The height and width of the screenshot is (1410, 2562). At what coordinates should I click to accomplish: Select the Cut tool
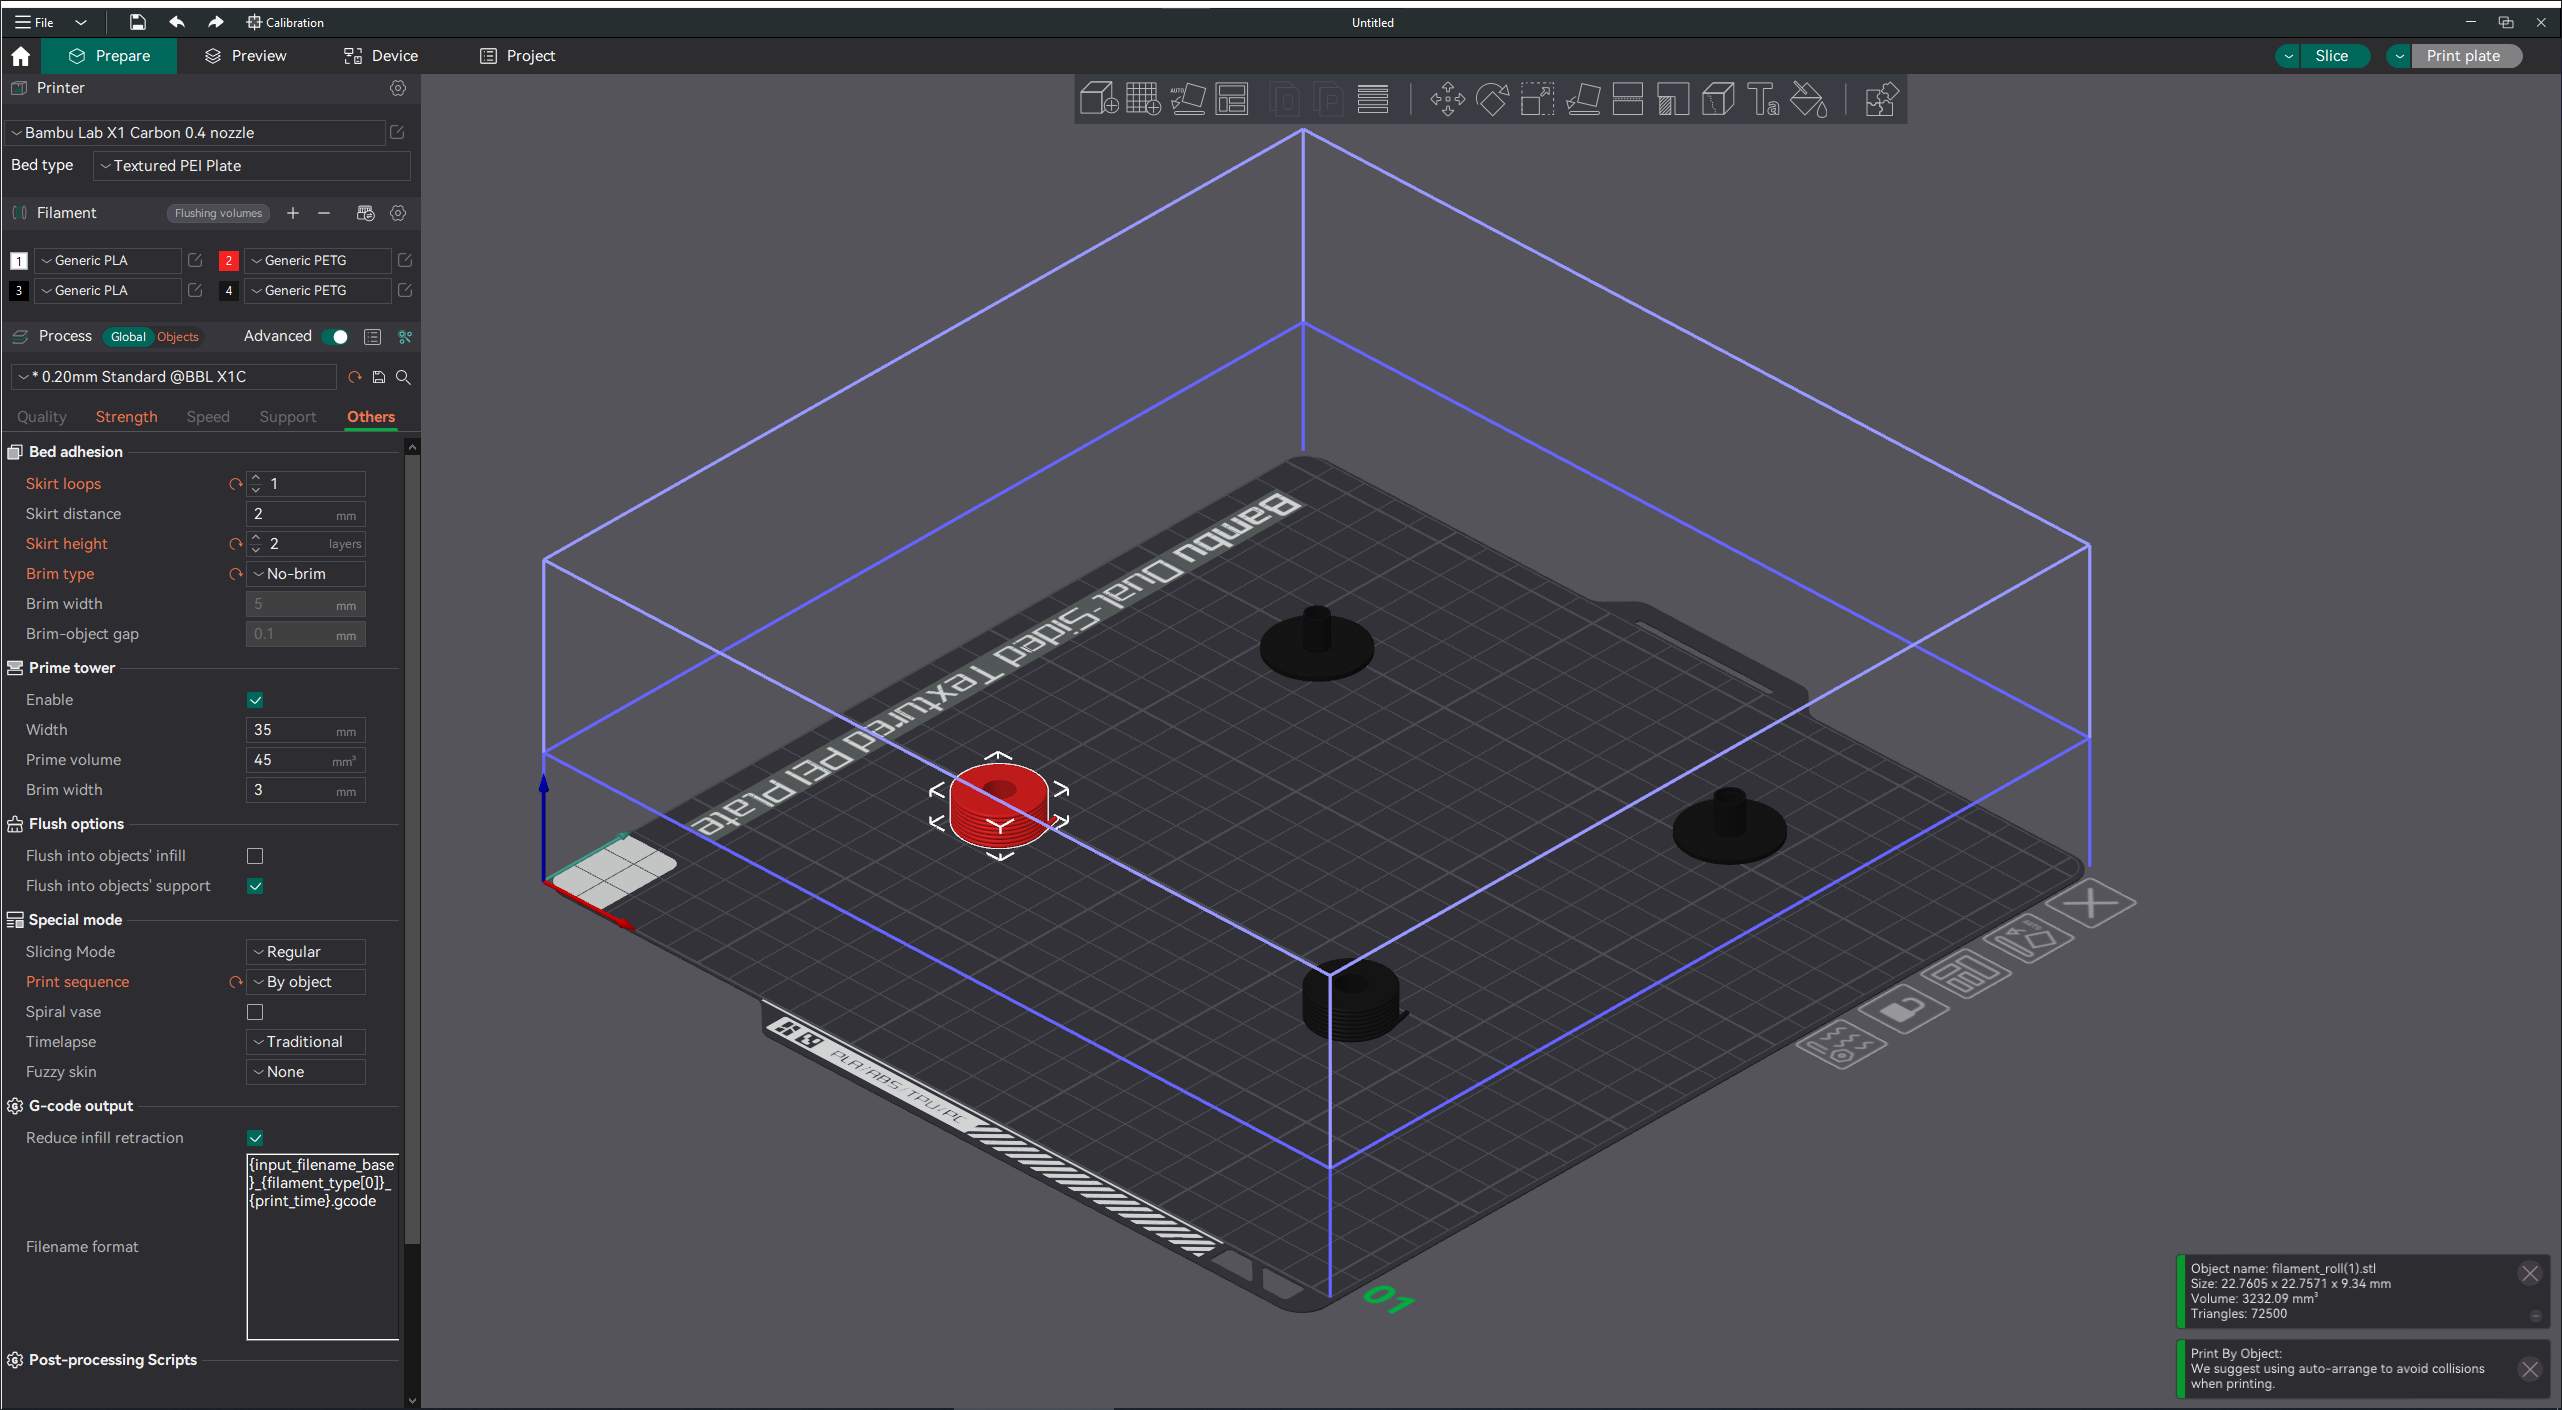[x=1628, y=99]
